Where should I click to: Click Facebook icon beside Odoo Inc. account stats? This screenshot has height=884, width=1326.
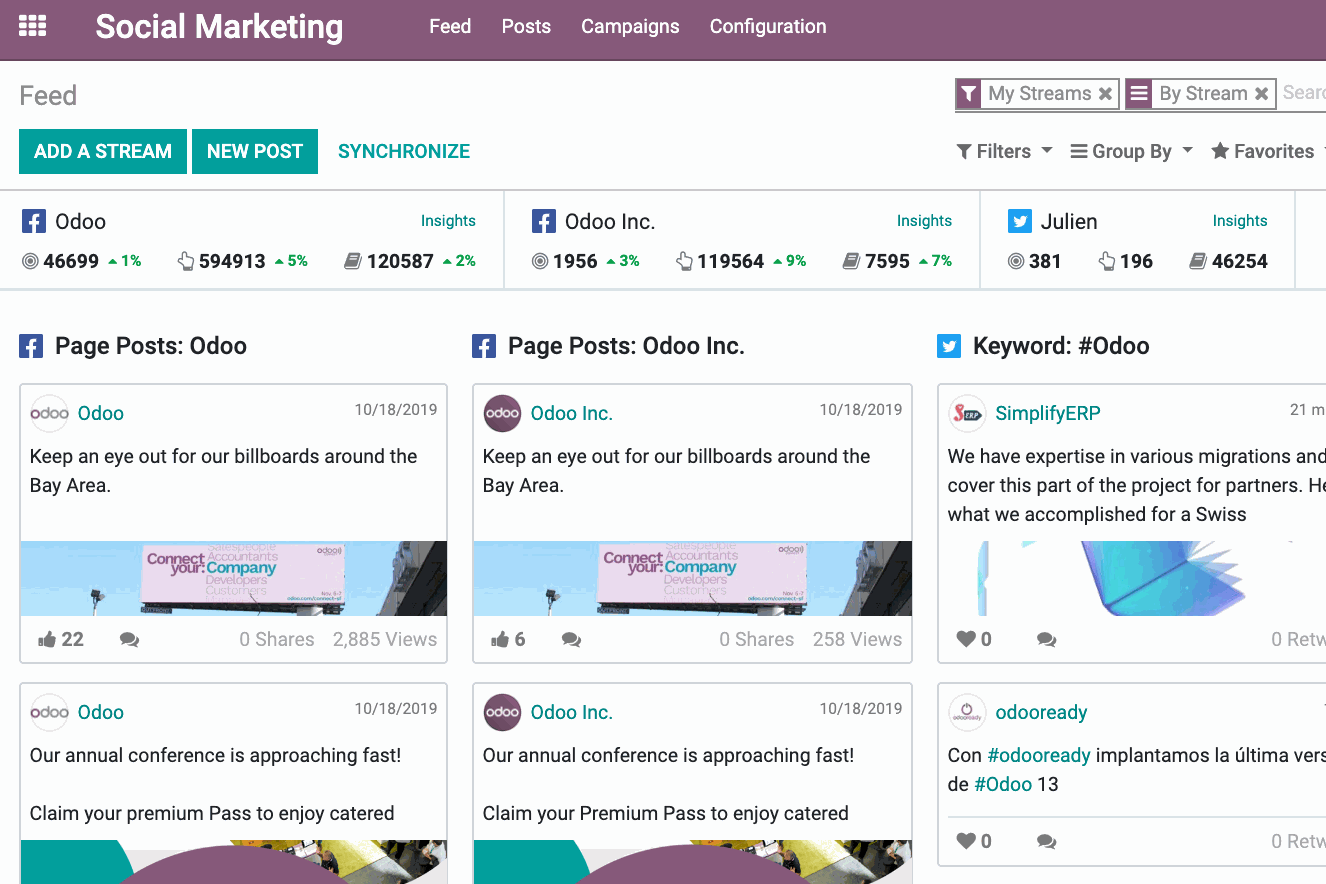[x=544, y=222]
